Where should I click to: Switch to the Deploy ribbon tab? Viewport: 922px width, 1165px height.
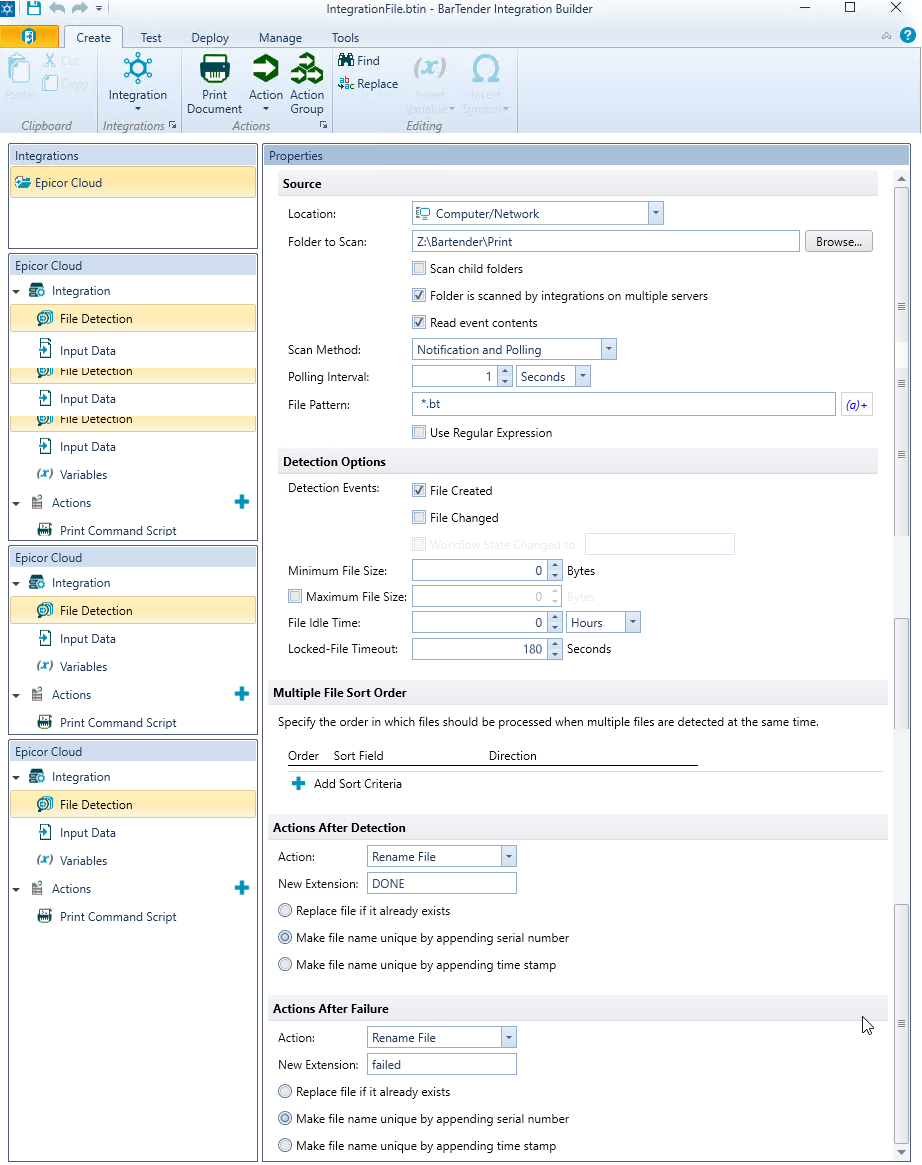(x=210, y=38)
